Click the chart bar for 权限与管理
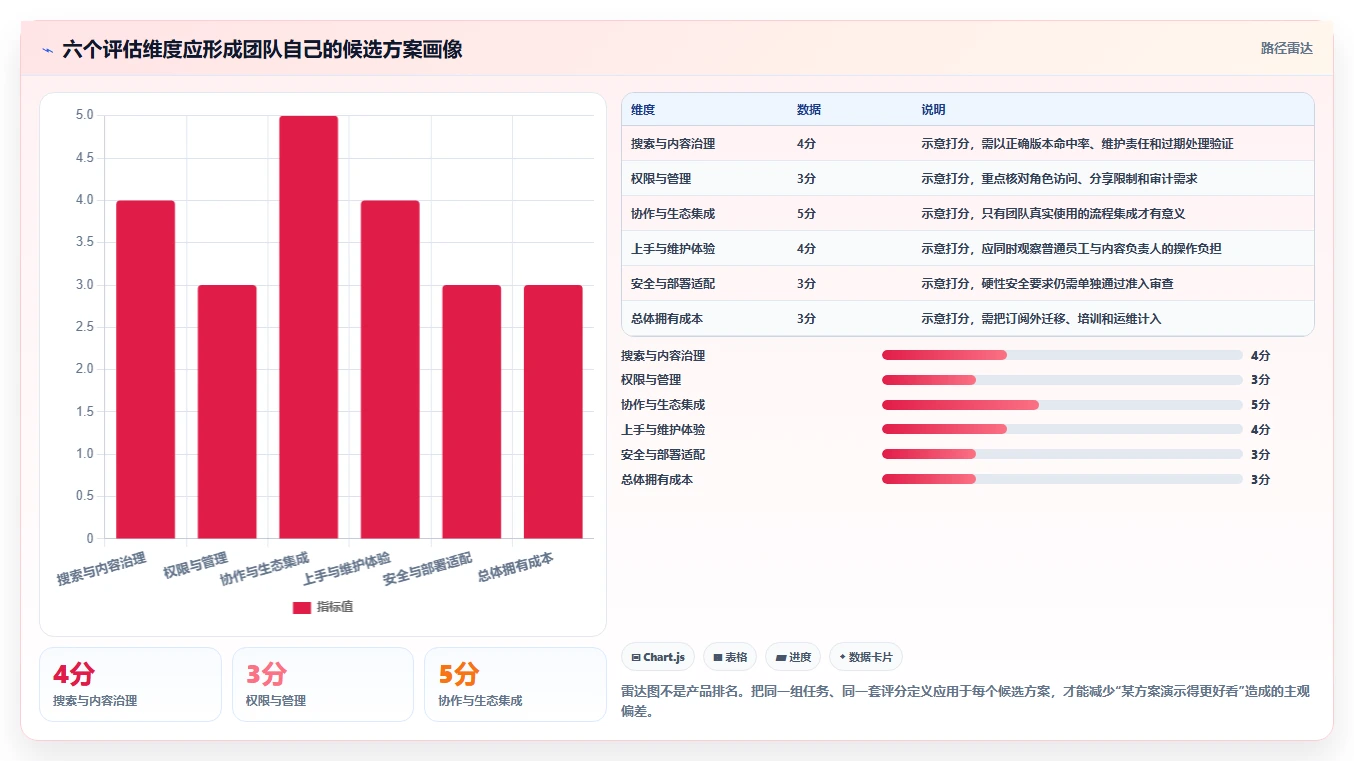 [x=227, y=411]
